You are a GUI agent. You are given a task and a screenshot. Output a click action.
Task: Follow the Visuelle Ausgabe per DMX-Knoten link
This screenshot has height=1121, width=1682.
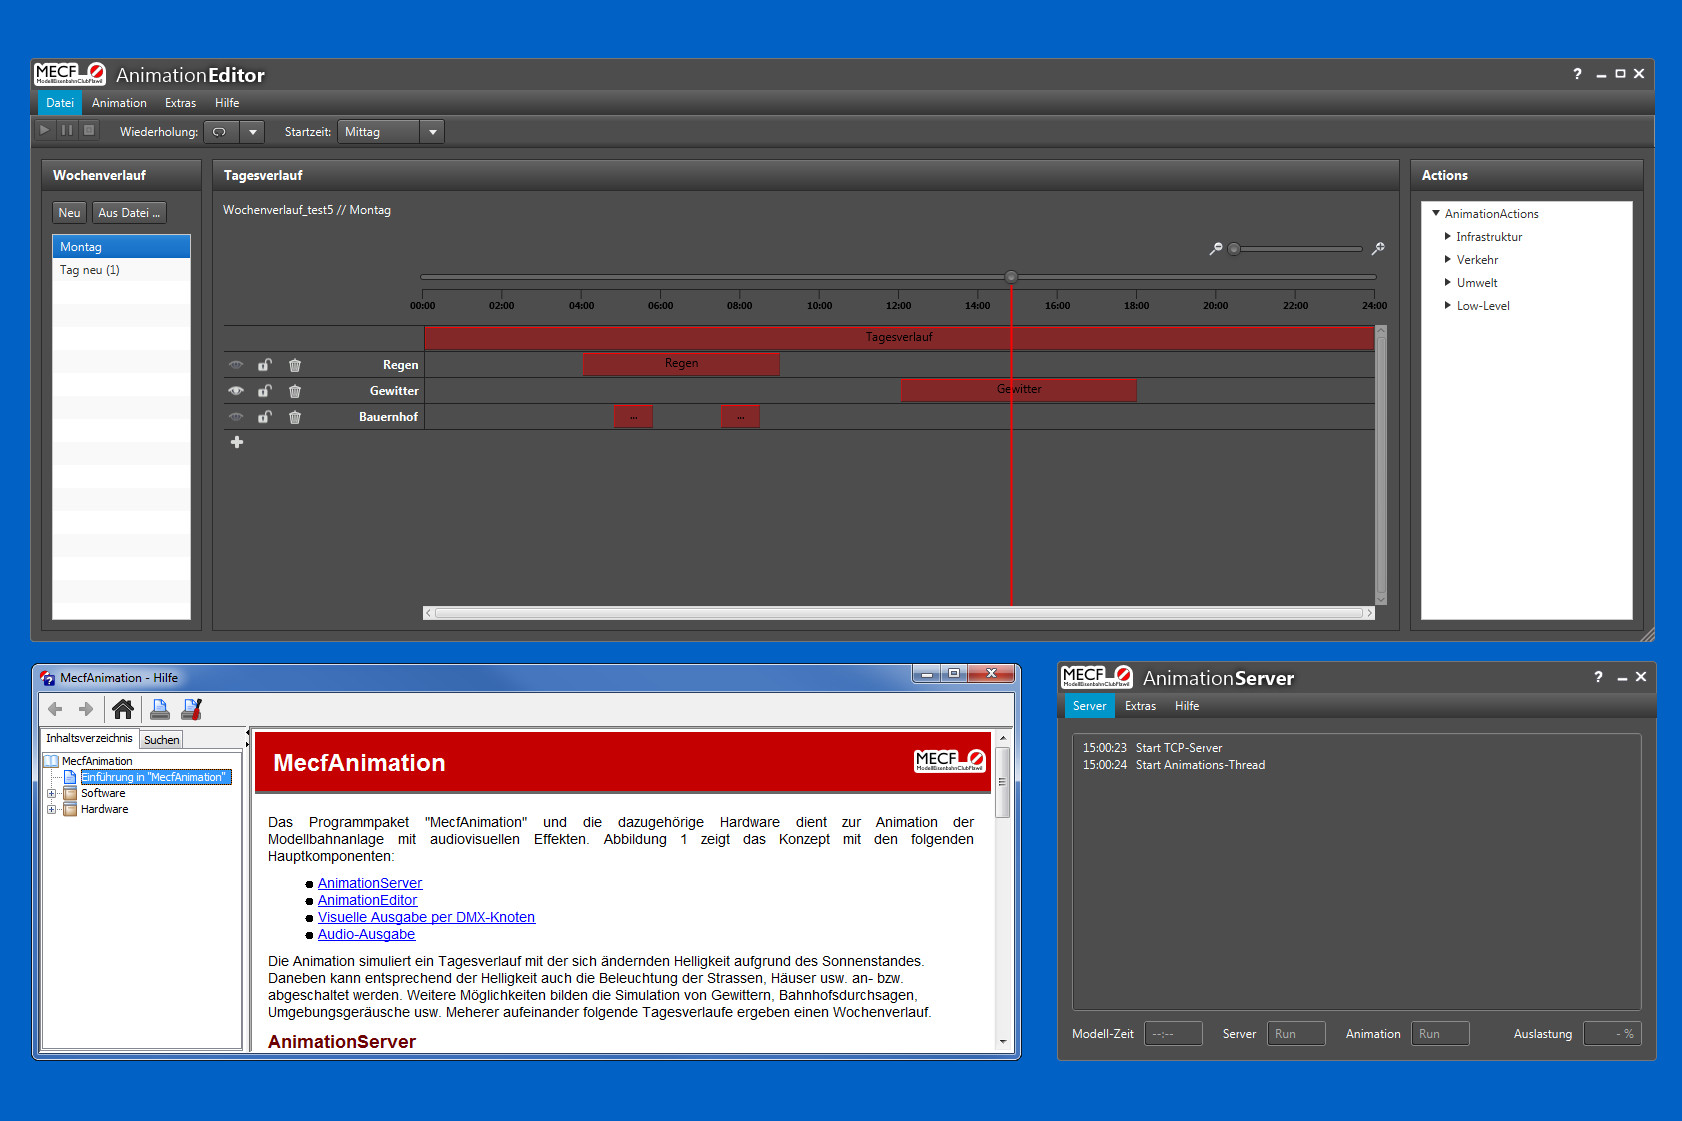pos(426,917)
